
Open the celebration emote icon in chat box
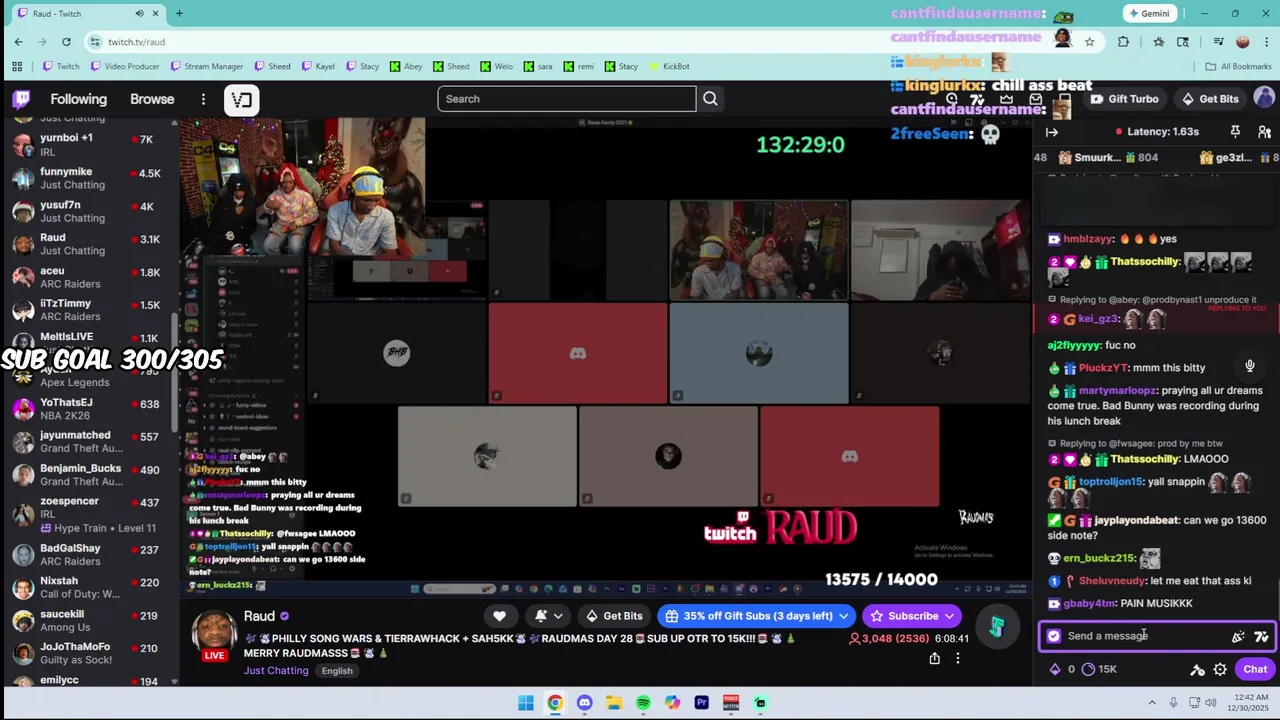[1238, 636]
